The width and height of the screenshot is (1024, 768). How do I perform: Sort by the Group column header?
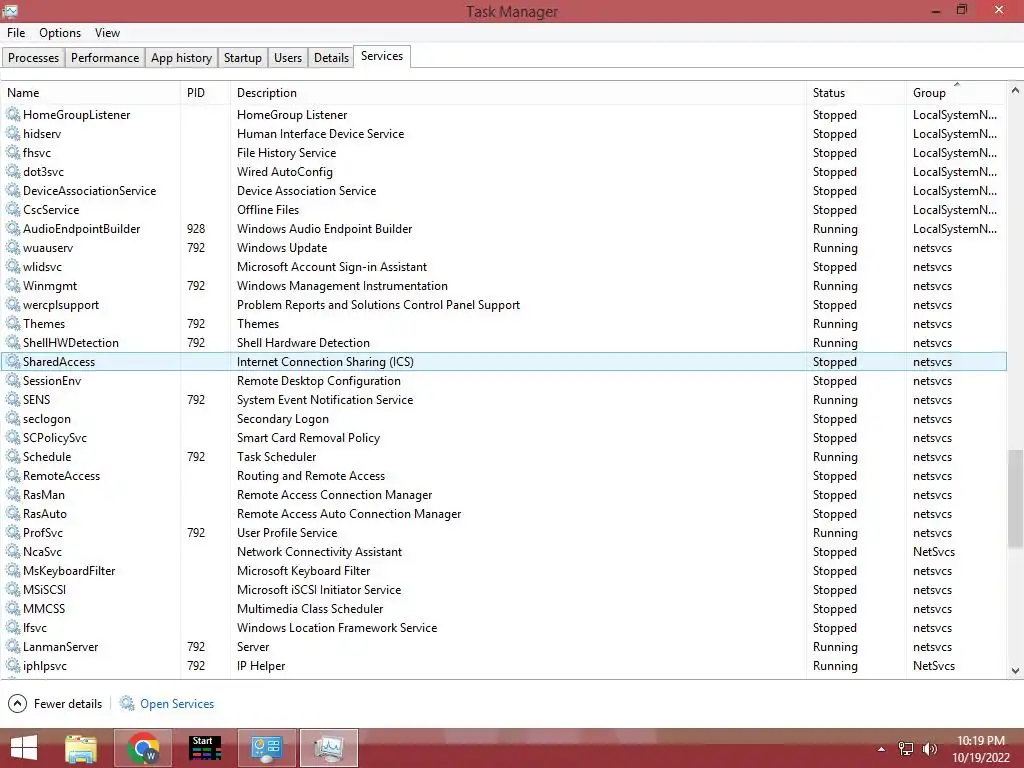957,93
